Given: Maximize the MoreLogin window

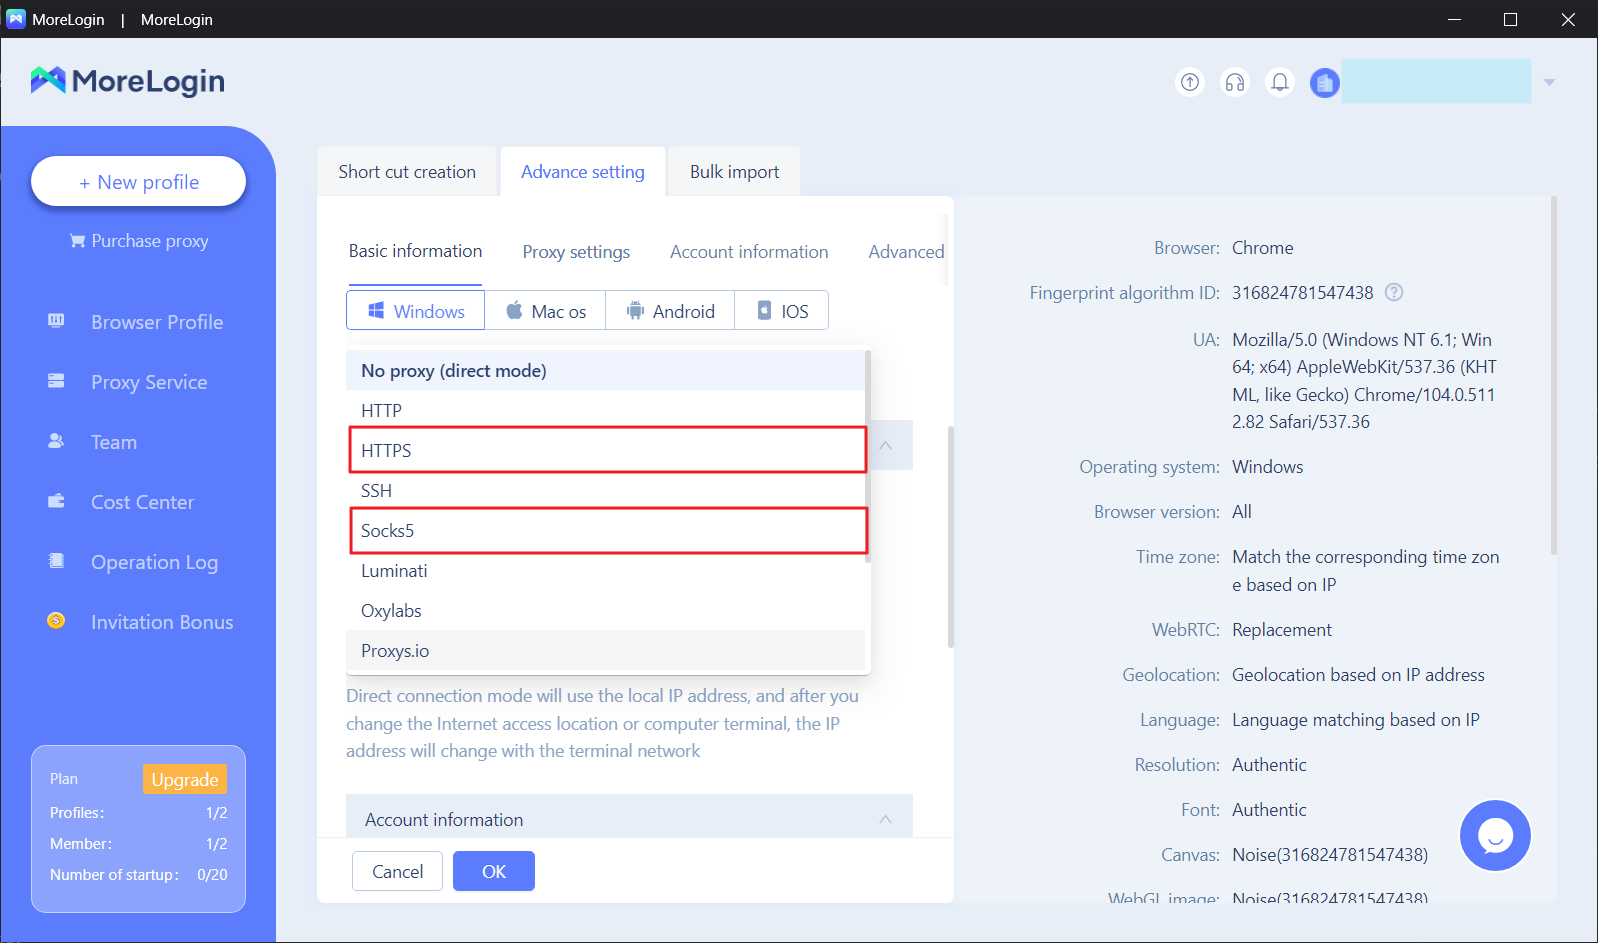Looking at the screenshot, I should pyautogui.click(x=1510, y=19).
